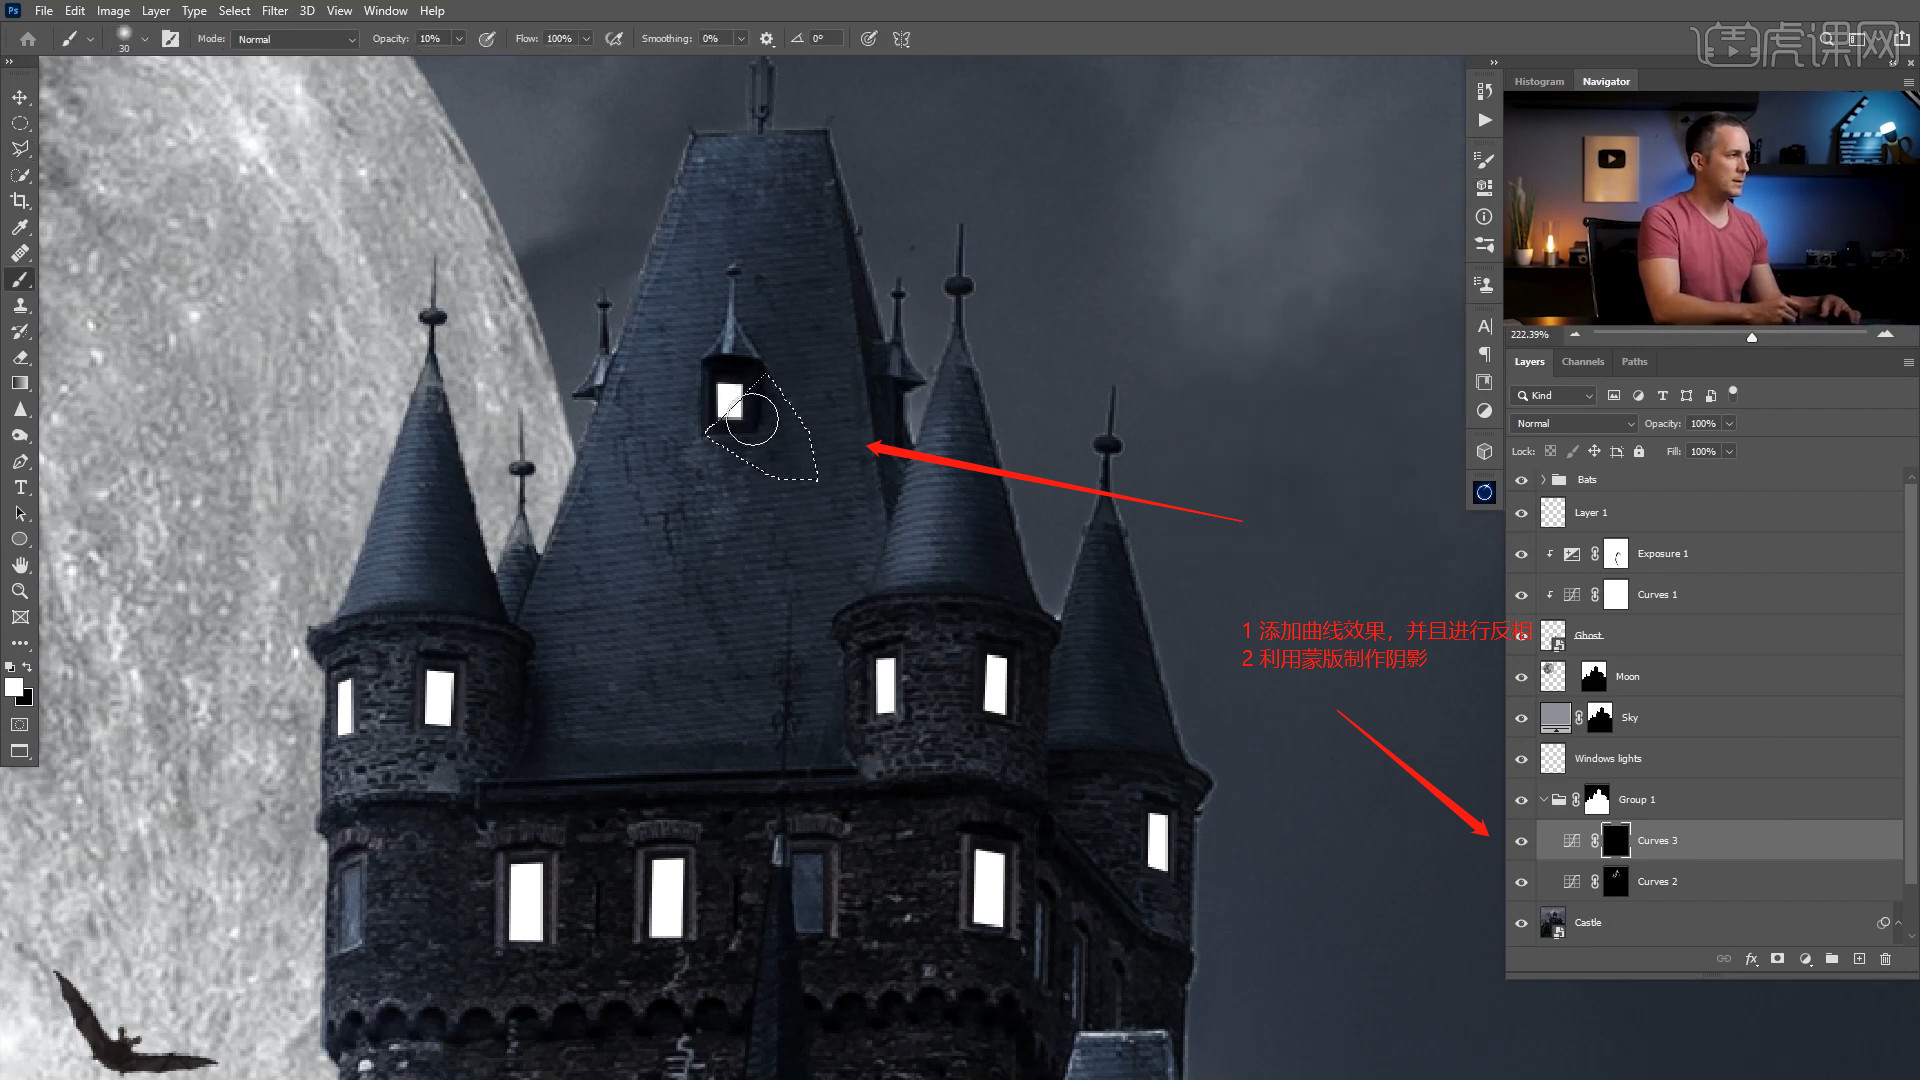Click the brush angle input field
Viewport: 1920px width, 1080px height.
(x=826, y=39)
